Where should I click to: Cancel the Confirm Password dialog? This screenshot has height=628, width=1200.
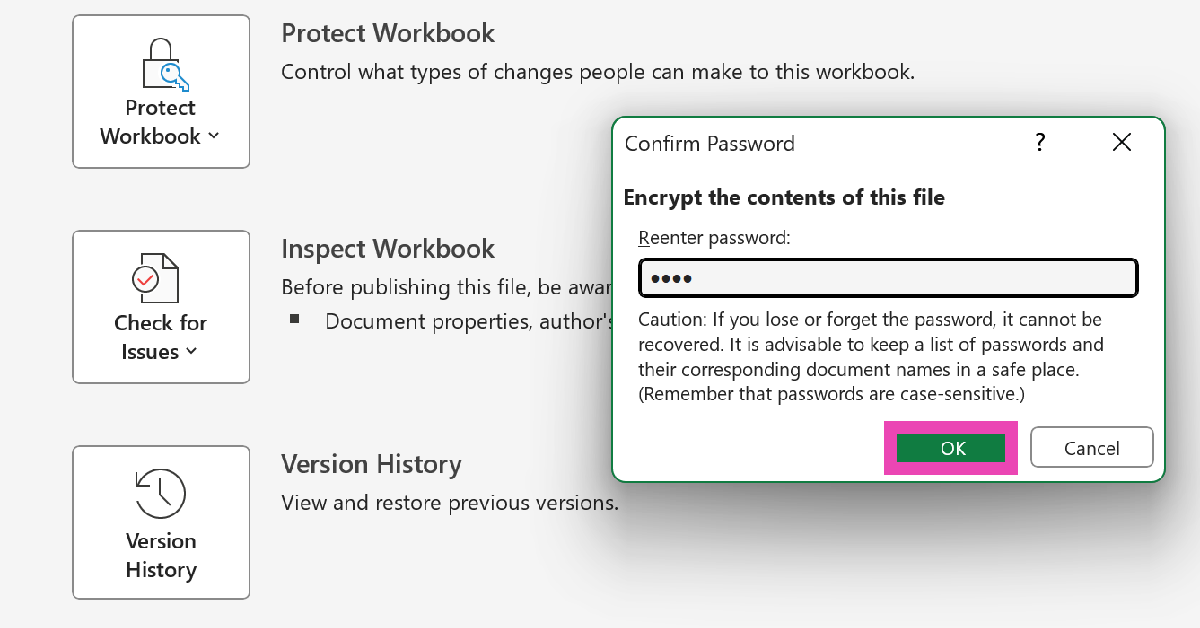pyautogui.click(x=1091, y=448)
